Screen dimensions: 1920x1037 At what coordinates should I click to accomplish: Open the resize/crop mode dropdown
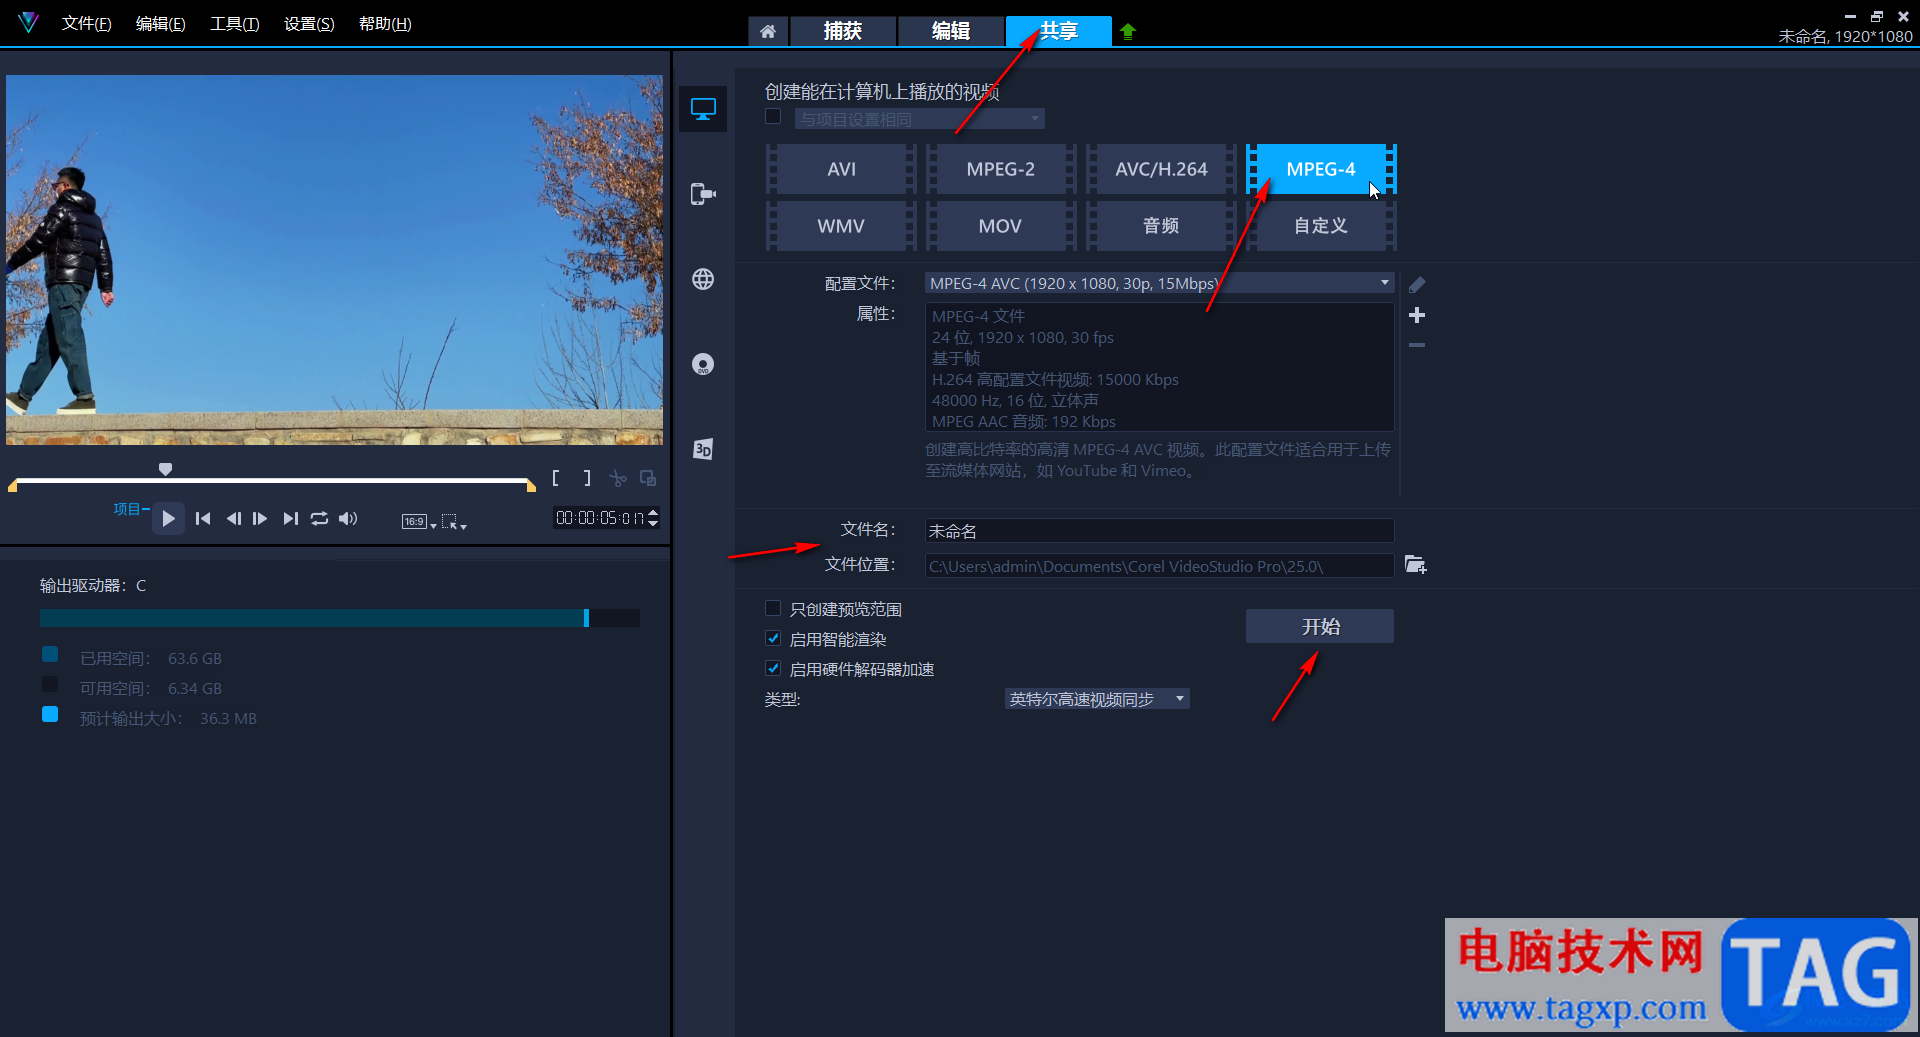[x=454, y=521]
